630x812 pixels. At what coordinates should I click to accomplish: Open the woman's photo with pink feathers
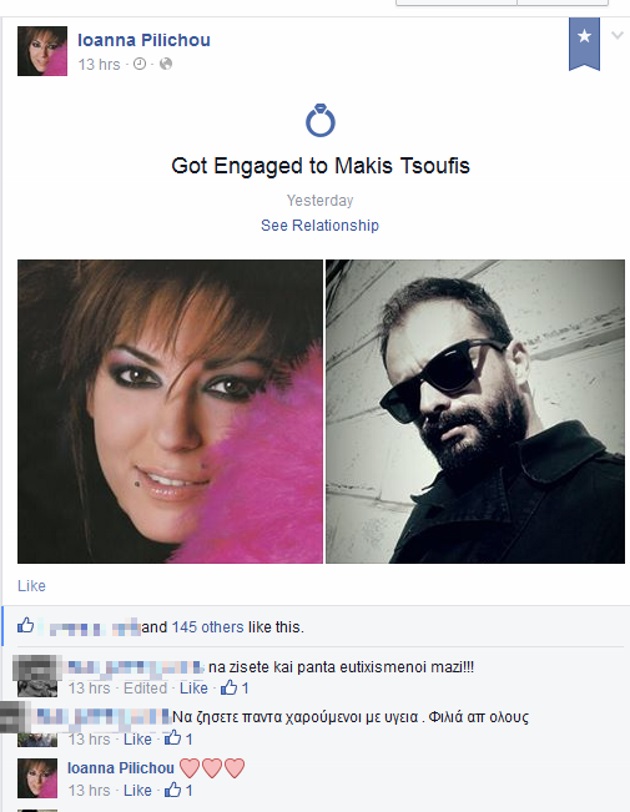170,412
